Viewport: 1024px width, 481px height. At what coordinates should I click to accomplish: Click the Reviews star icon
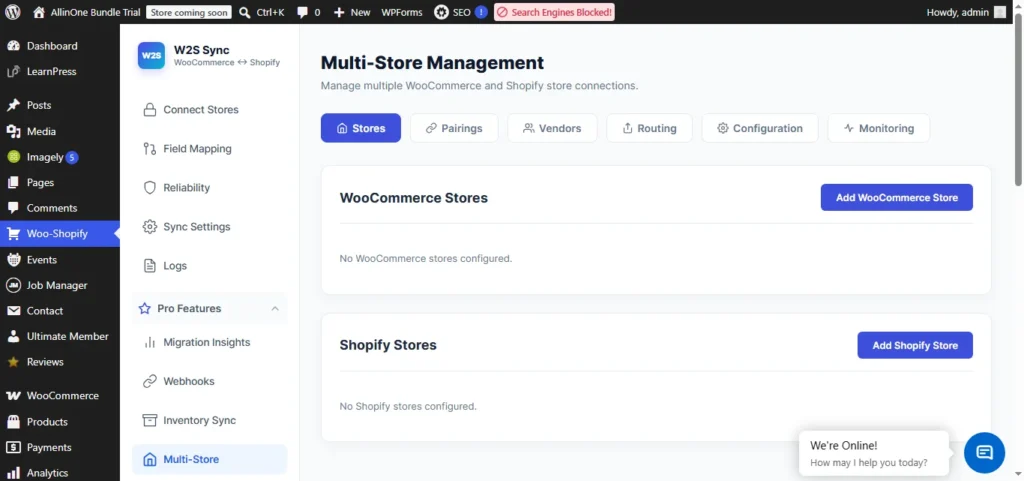click(13, 362)
